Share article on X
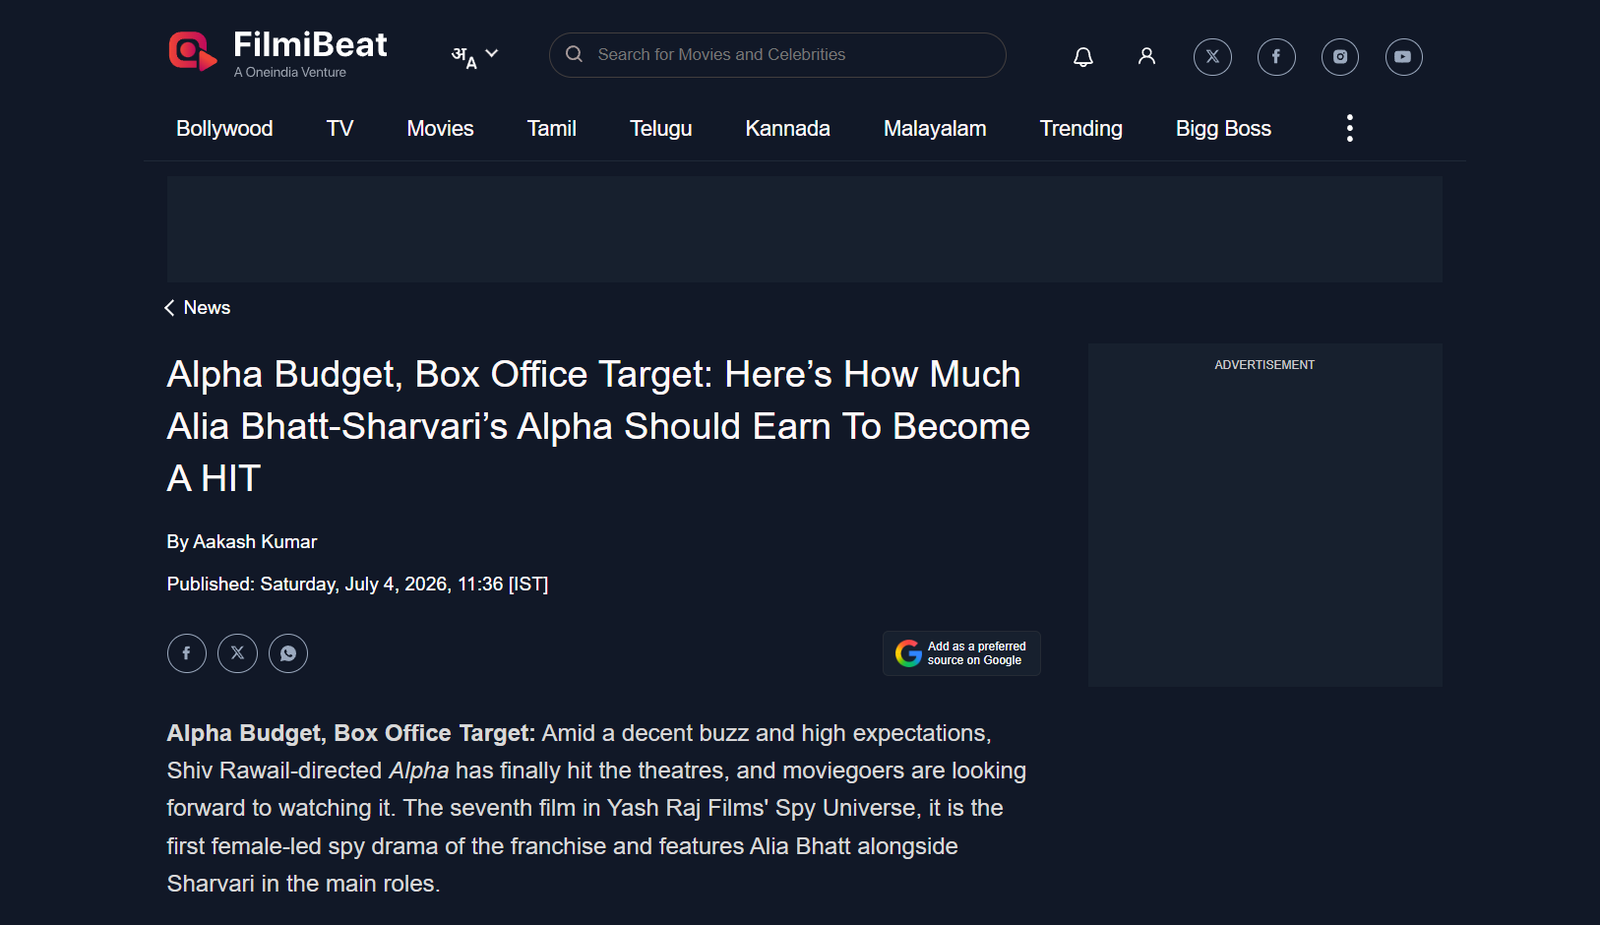 click(x=237, y=653)
